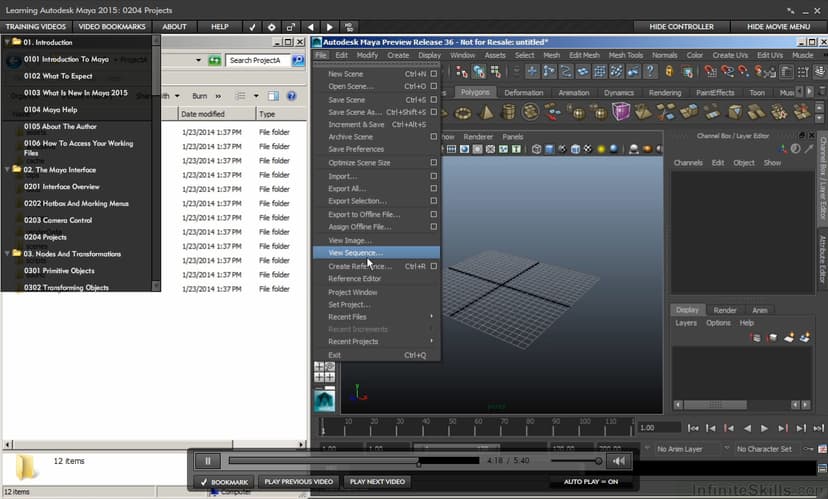Click the rightmost icon in the layer editor icon row
The height and width of the screenshot is (499, 828).
(x=805, y=337)
